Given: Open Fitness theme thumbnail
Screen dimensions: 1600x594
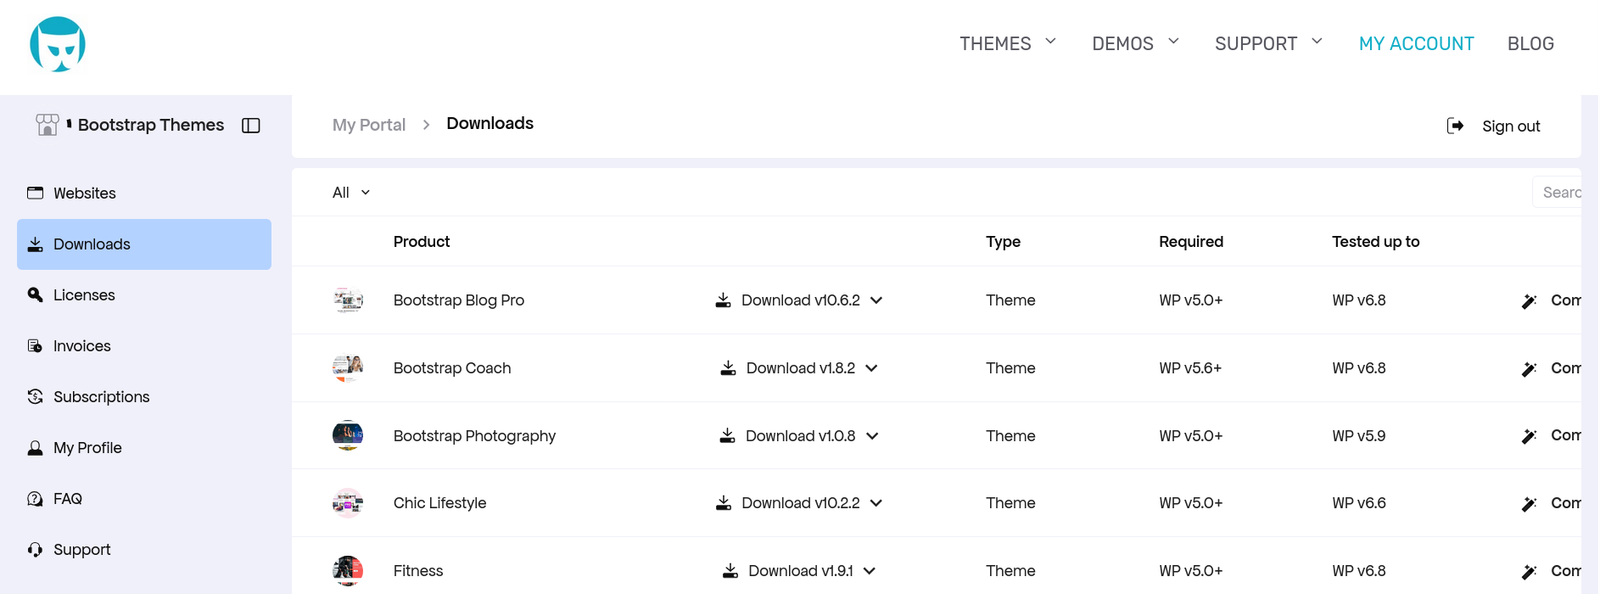Looking at the screenshot, I should [x=348, y=571].
